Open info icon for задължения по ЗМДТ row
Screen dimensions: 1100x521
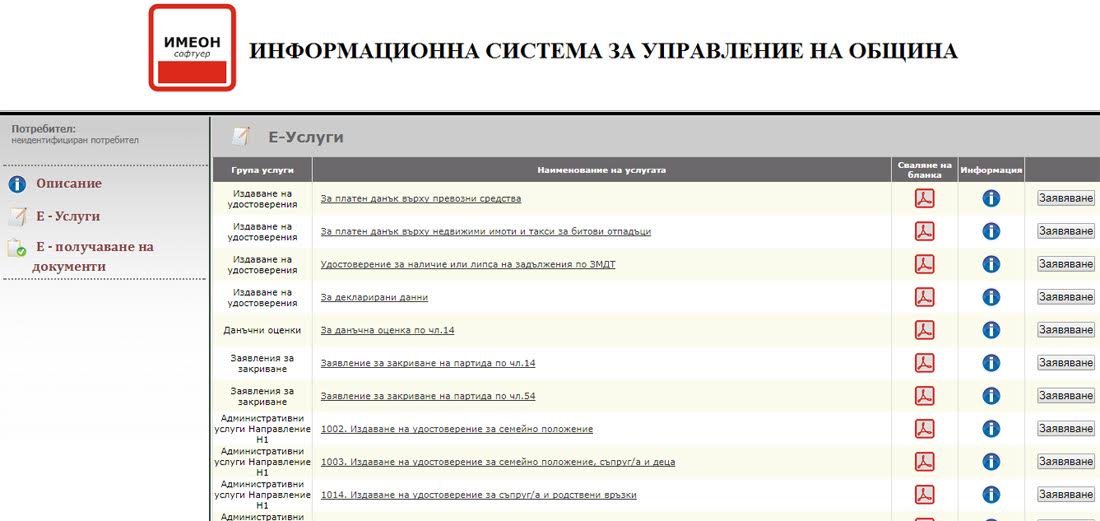coord(991,264)
